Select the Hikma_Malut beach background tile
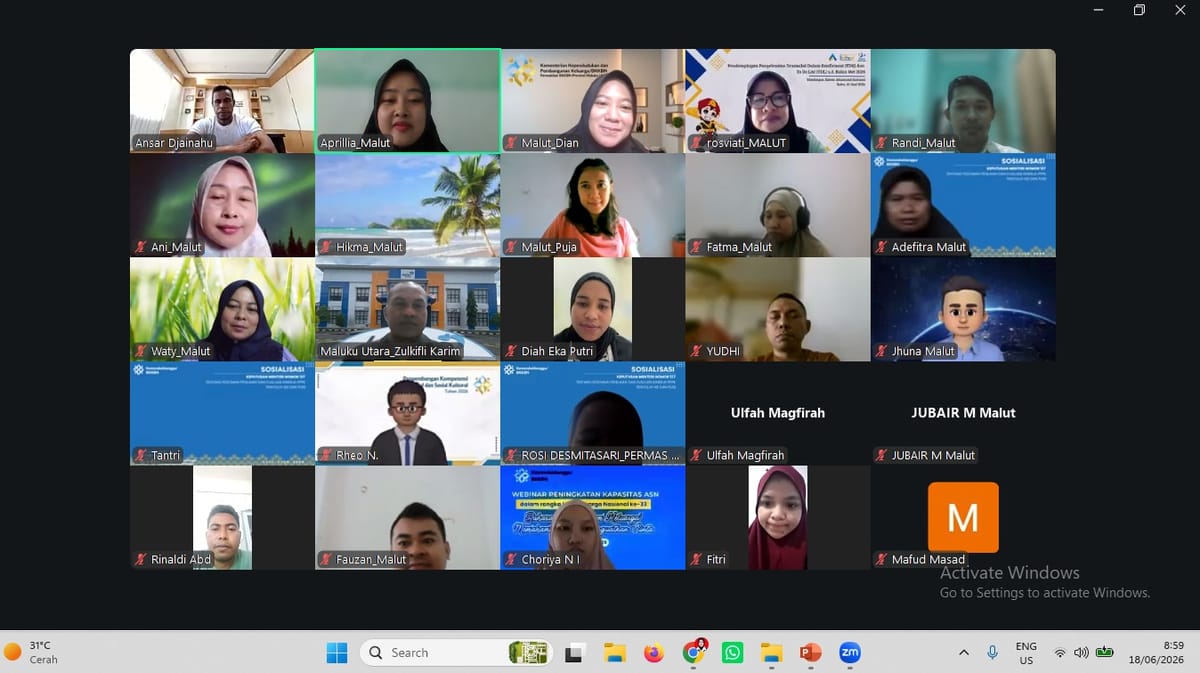This screenshot has width=1200, height=673. click(408, 205)
